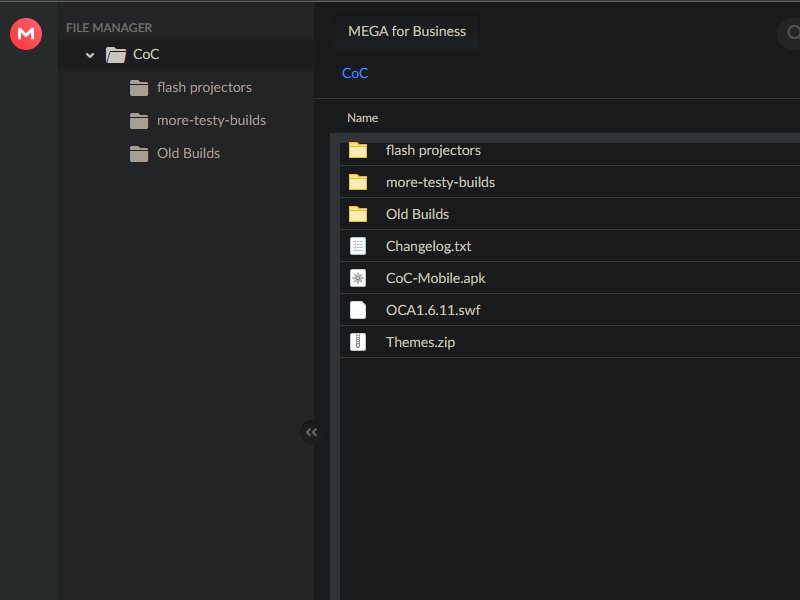
Task: Collapse the sidebar with double-arrow button
Action: click(311, 432)
